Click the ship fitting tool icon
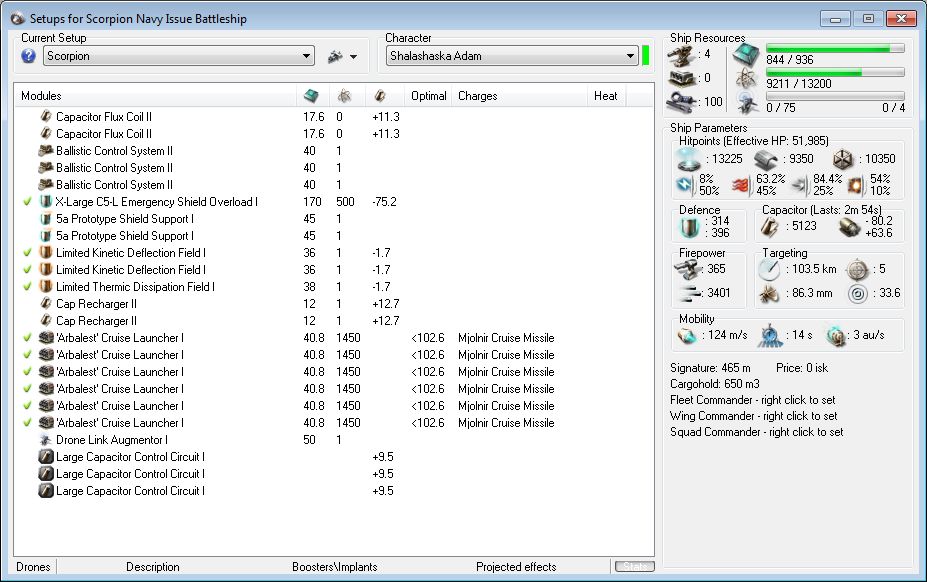 pos(335,57)
